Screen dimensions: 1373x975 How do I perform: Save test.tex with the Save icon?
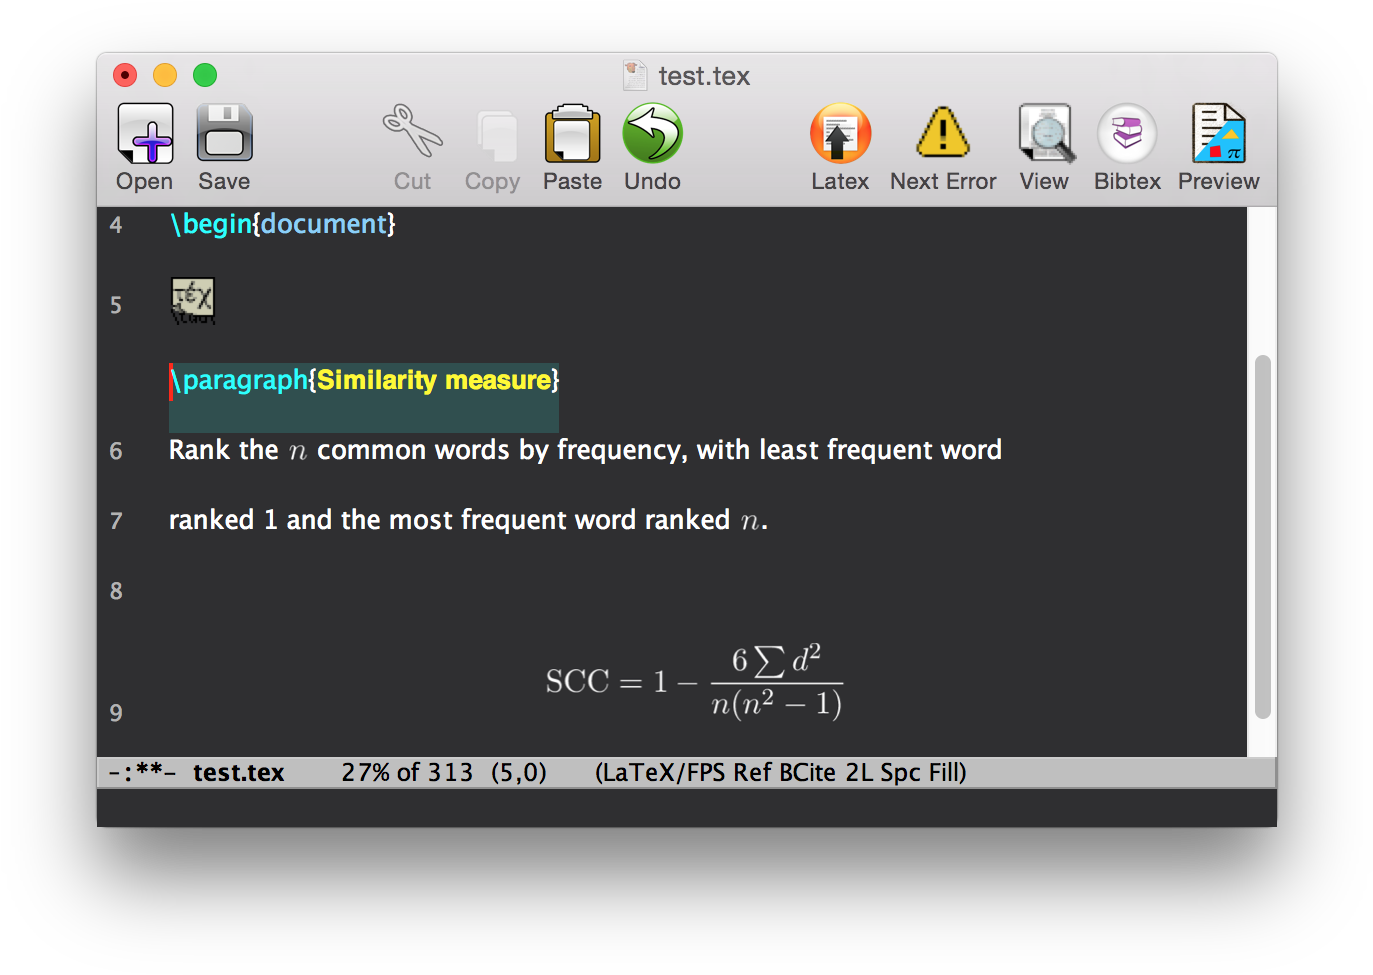223,130
